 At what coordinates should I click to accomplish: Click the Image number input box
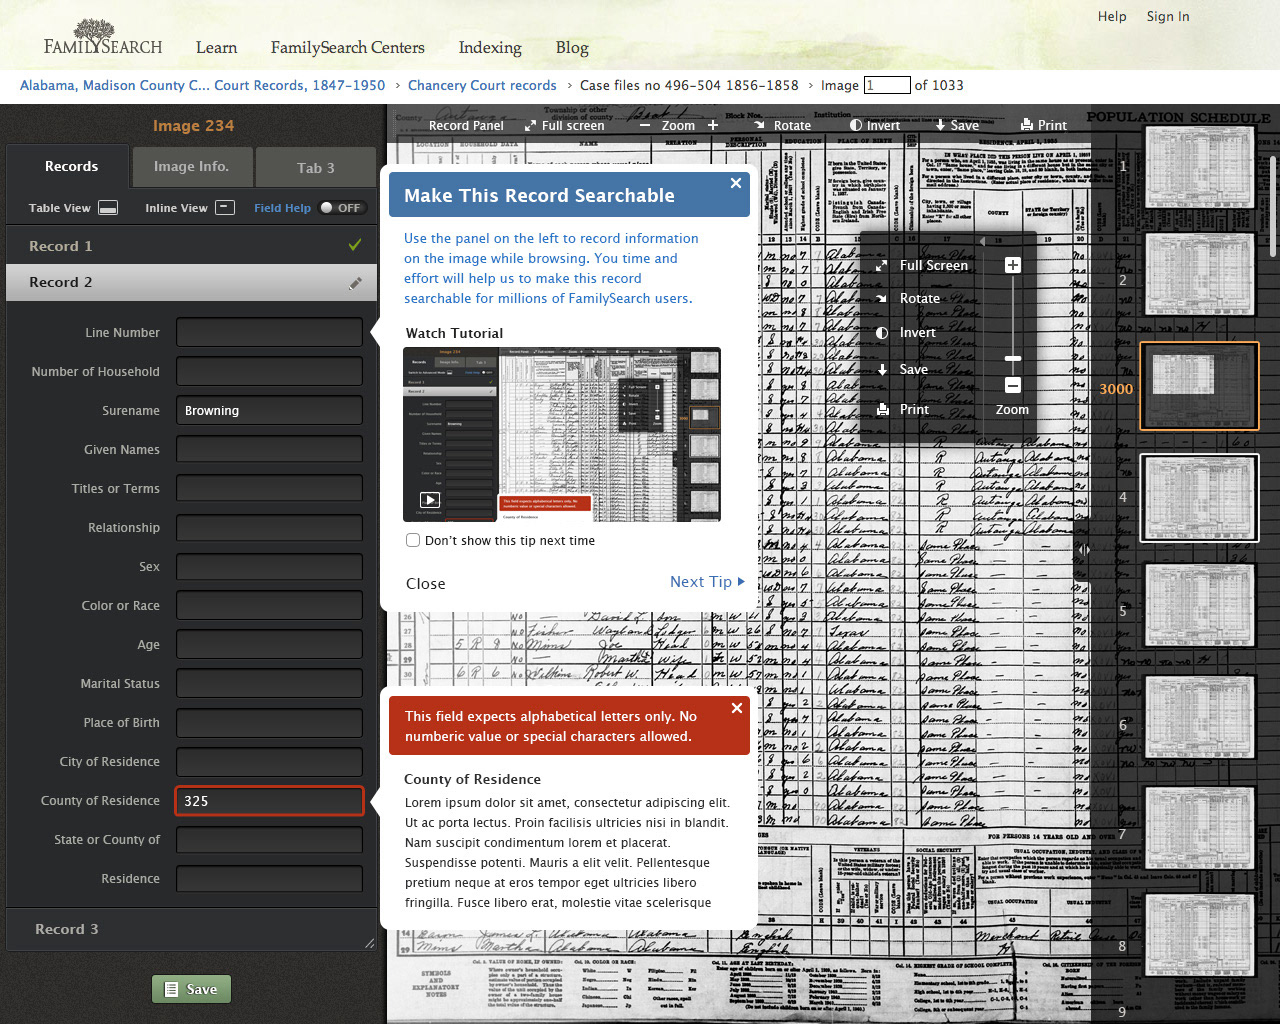[x=887, y=85]
